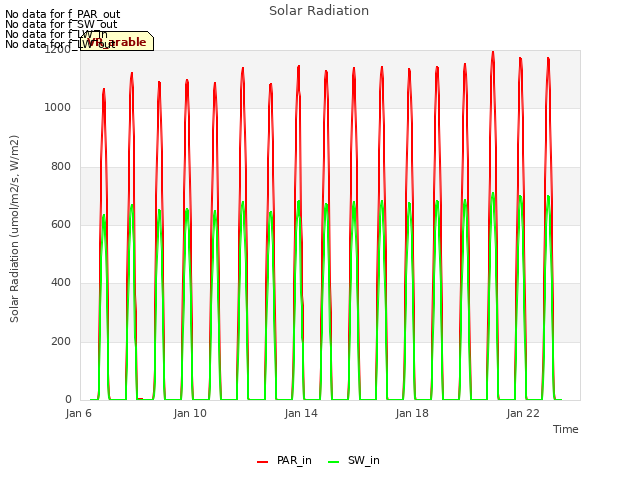Click the green SW_in legend swatch
640x480 pixels.
(x=333, y=462)
